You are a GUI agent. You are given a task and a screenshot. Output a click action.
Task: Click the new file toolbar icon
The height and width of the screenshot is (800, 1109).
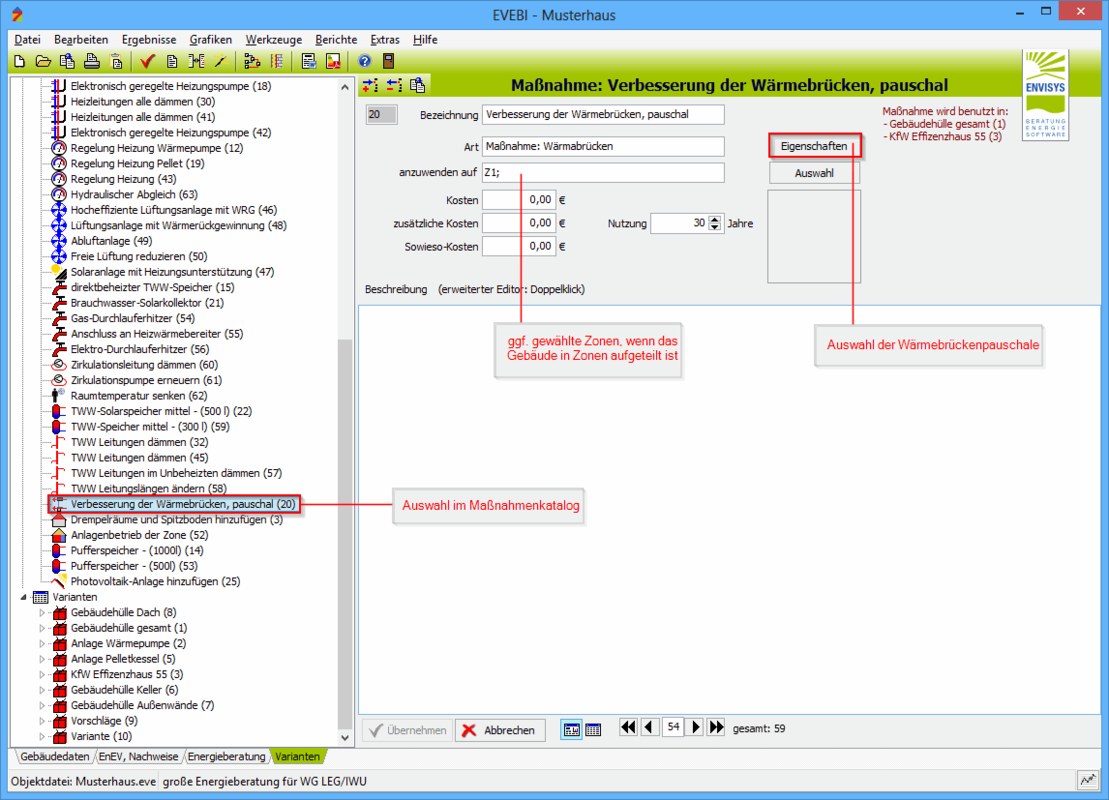click(19, 61)
